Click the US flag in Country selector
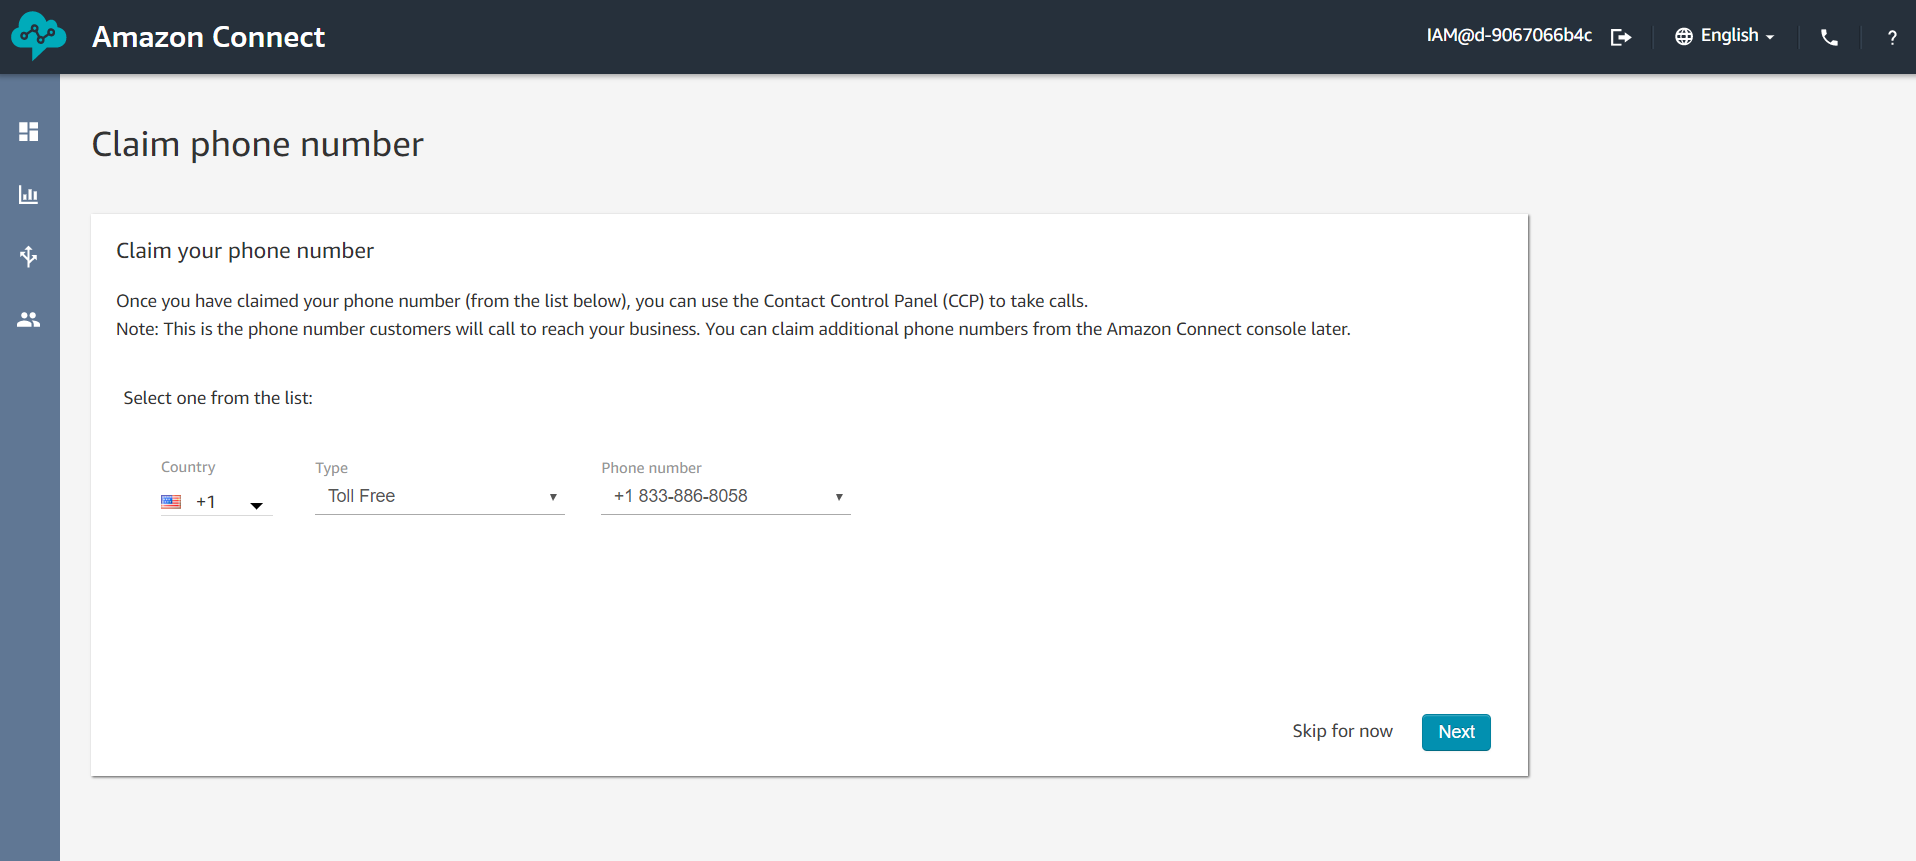Viewport: 1916px width, 861px height. tap(171, 502)
